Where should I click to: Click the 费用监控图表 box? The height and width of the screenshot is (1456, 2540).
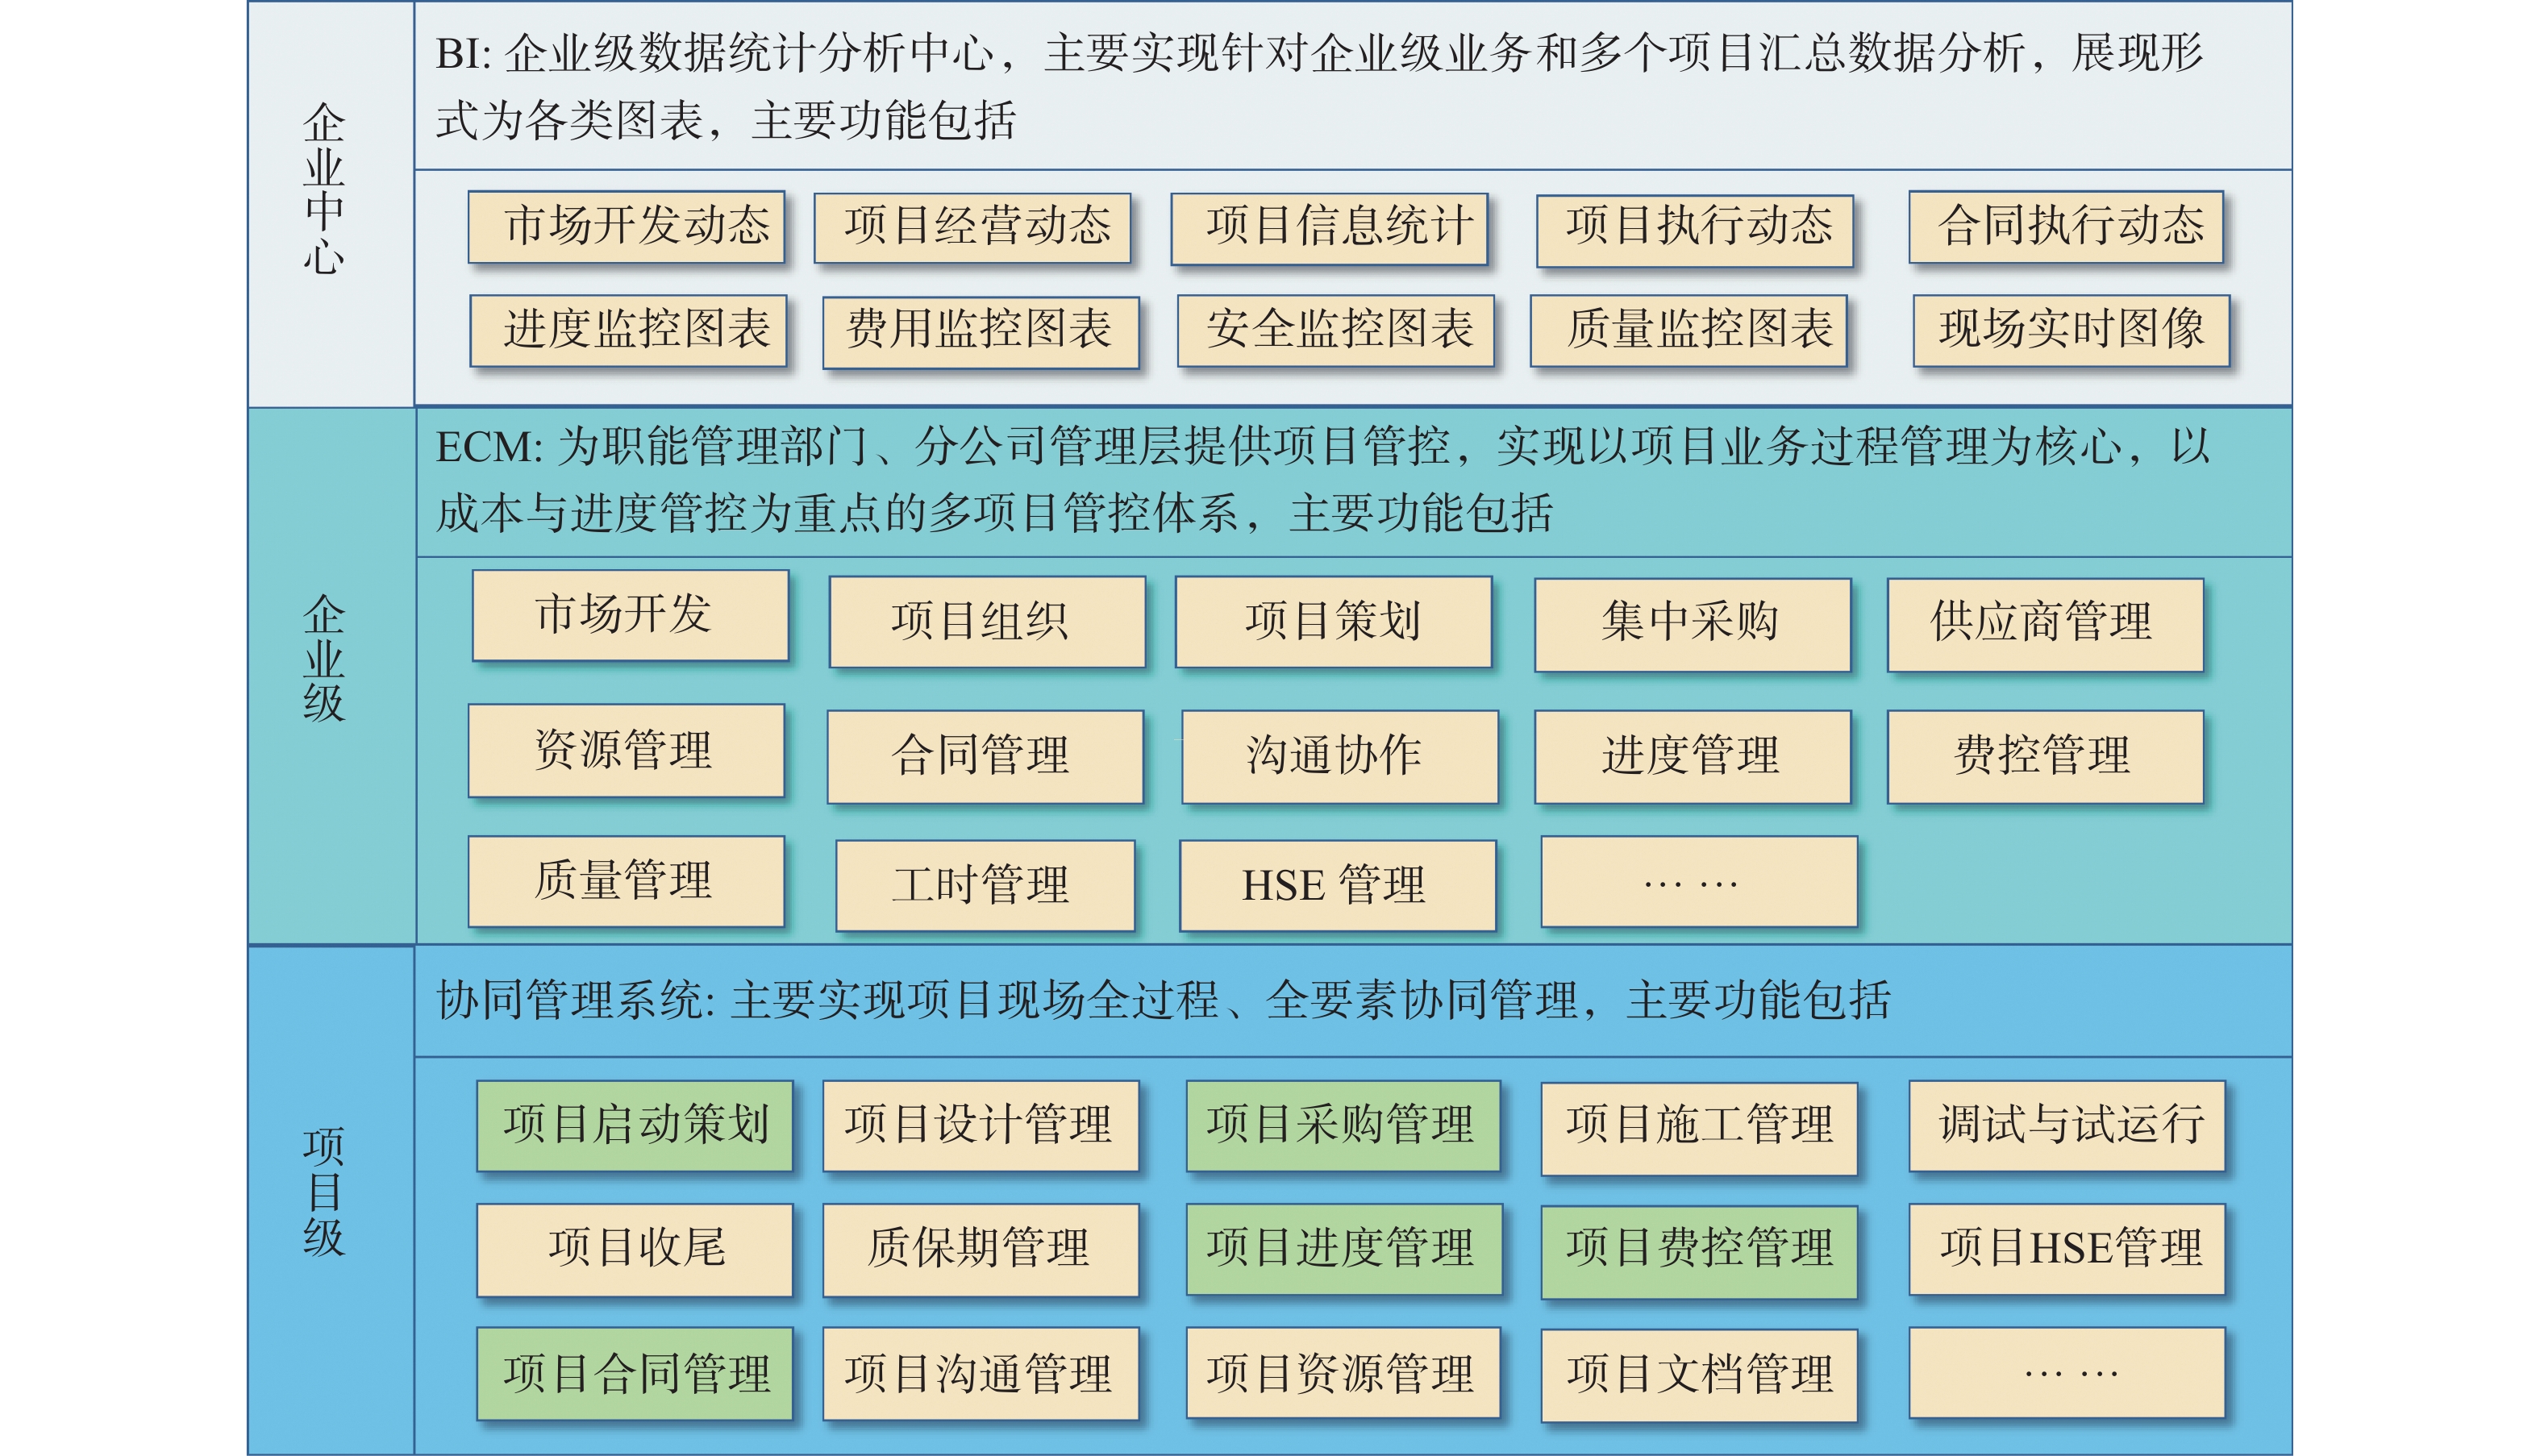pyautogui.click(x=981, y=333)
